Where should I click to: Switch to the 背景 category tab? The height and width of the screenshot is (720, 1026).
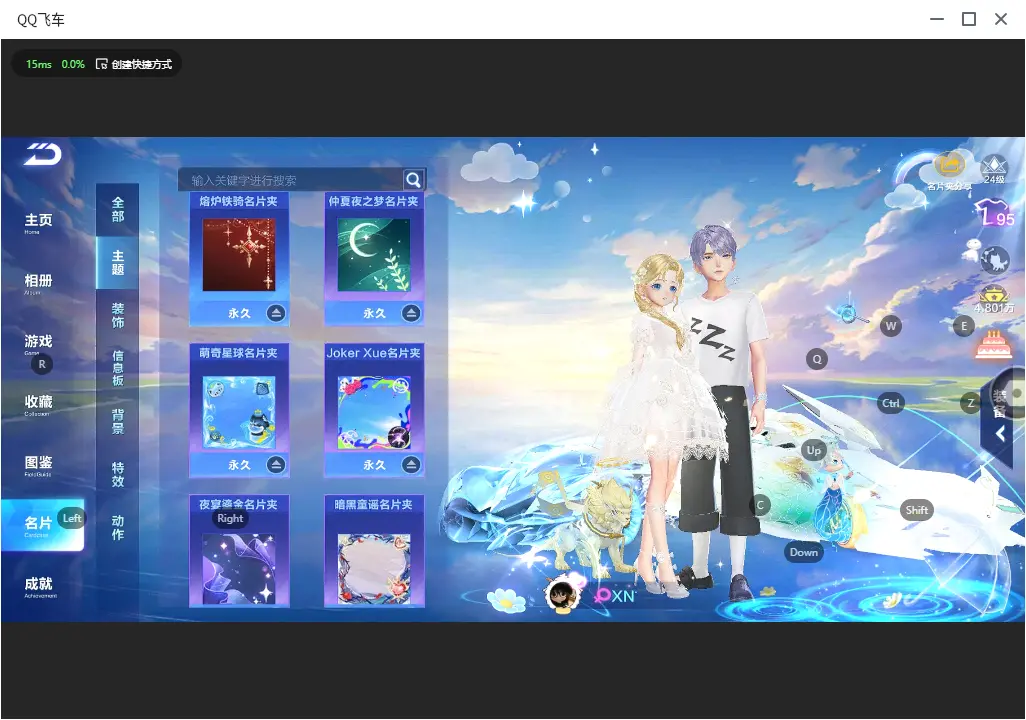(118, 422)
